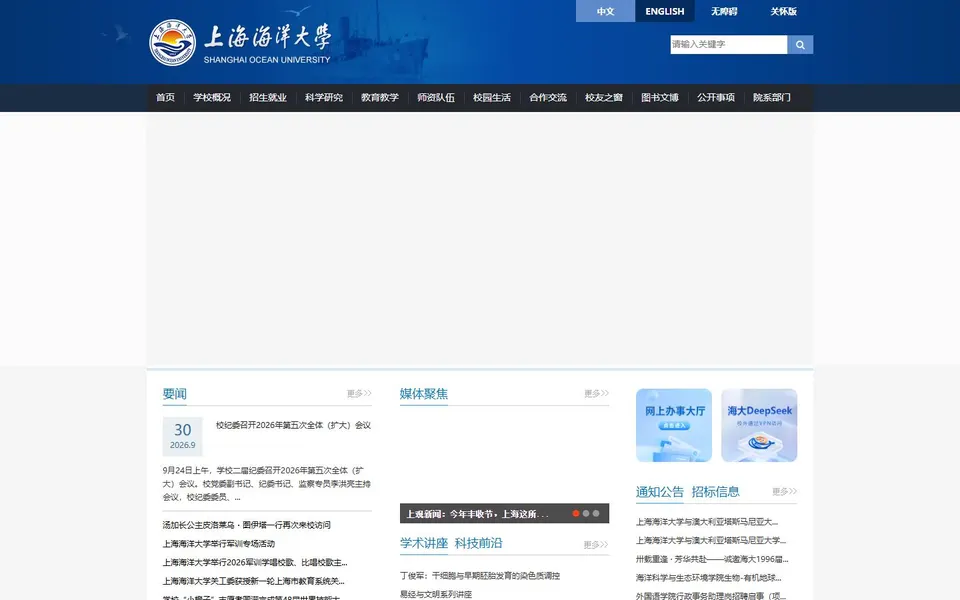Open notice 外国语学院行政事务助理岗招聘启事
960x600 pixels.
click(710, 596)
